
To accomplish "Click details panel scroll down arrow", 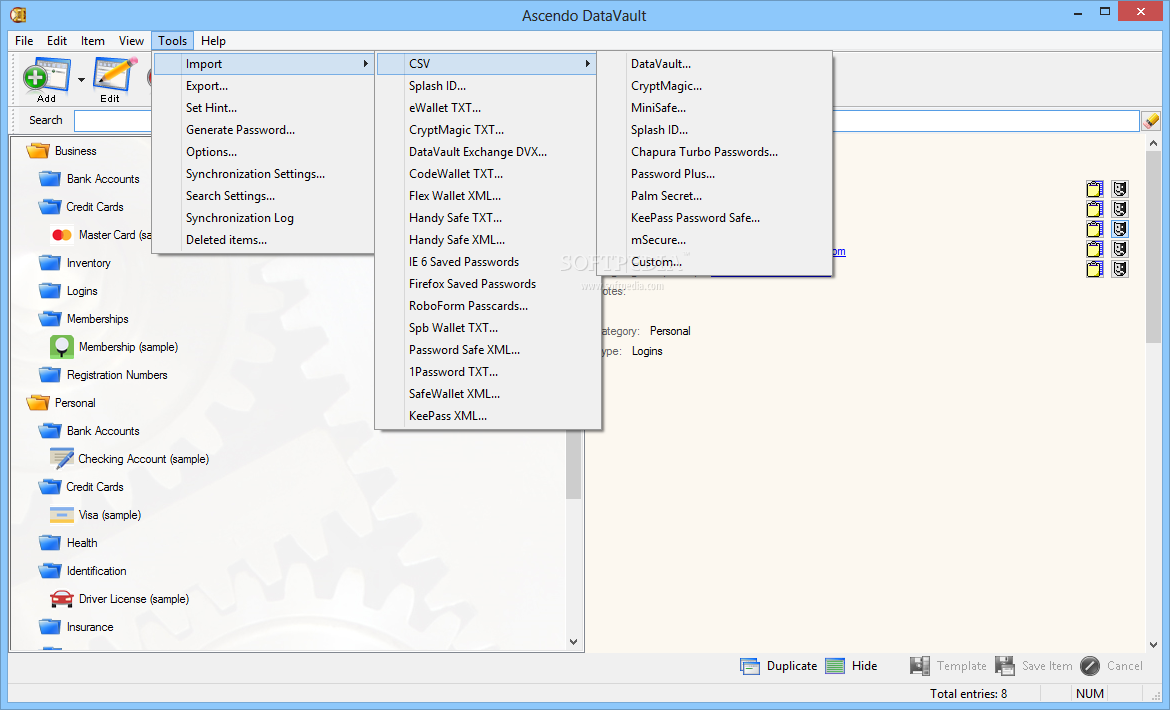I will (x=1154, y=644).
